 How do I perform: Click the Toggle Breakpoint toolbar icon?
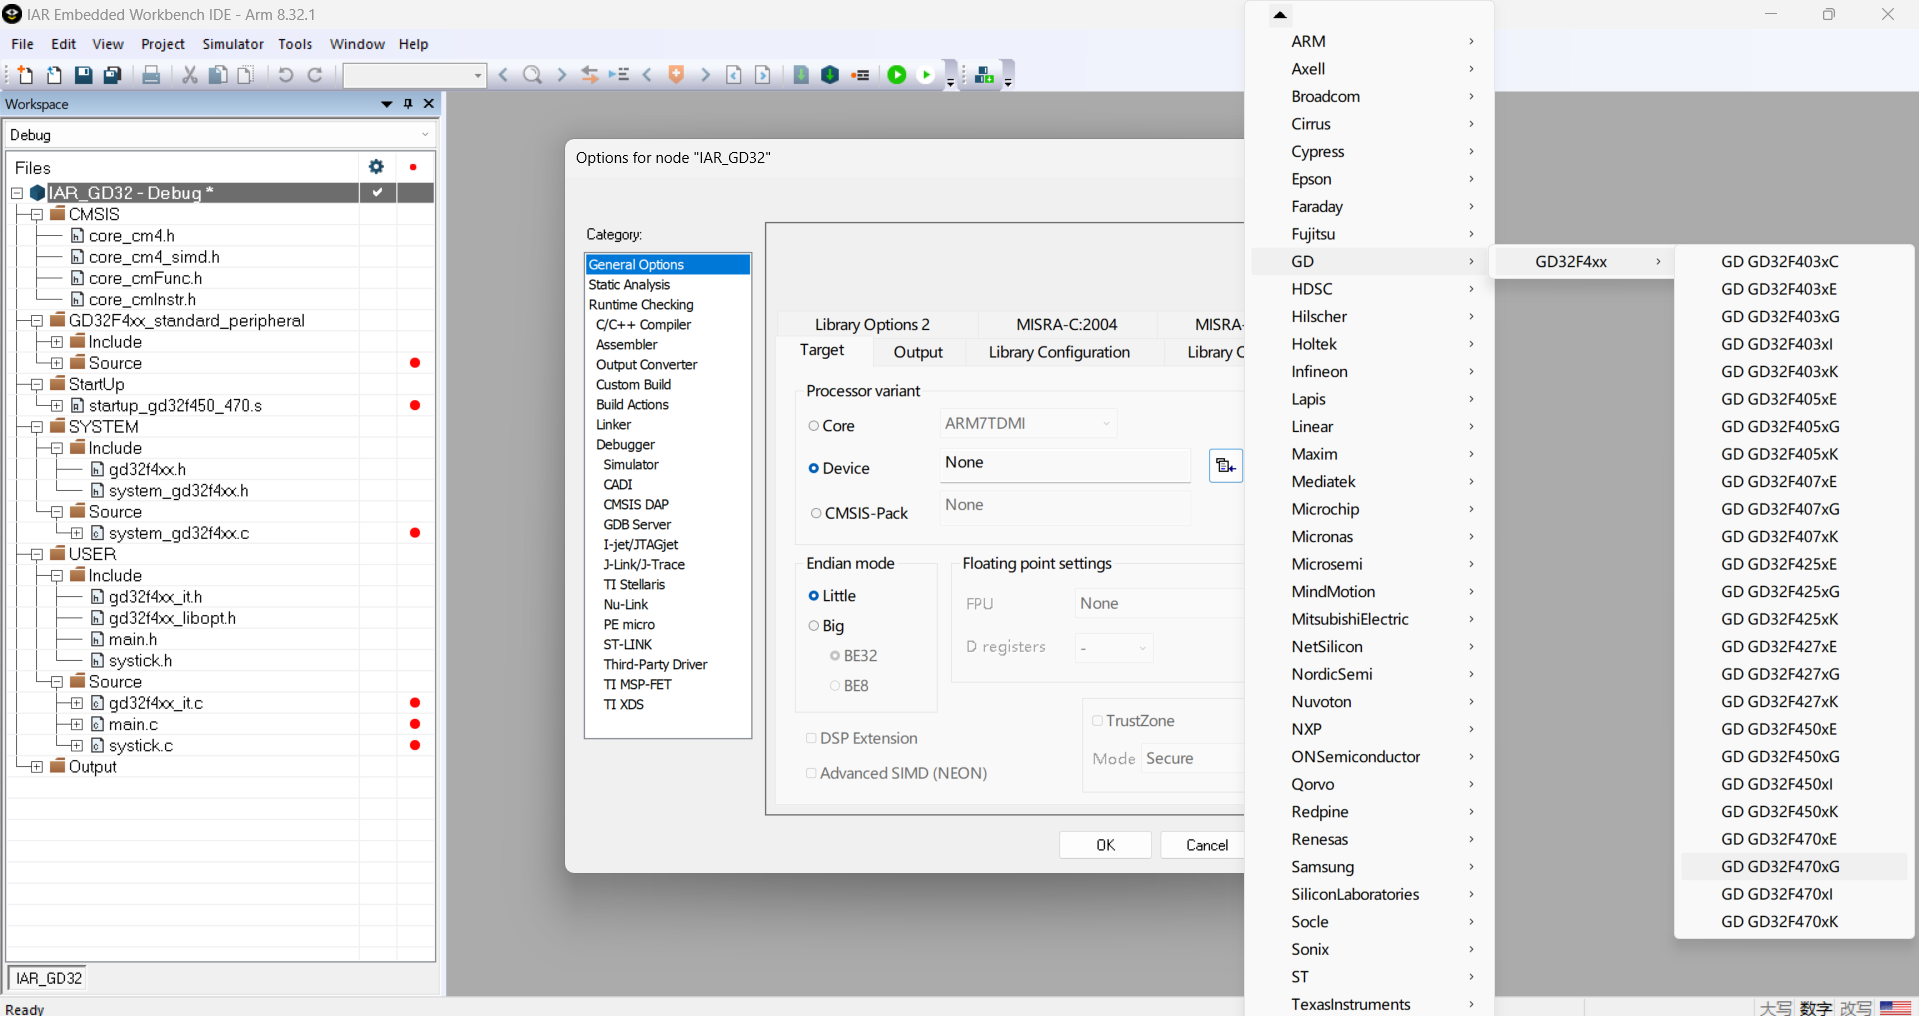pos(860,75)
